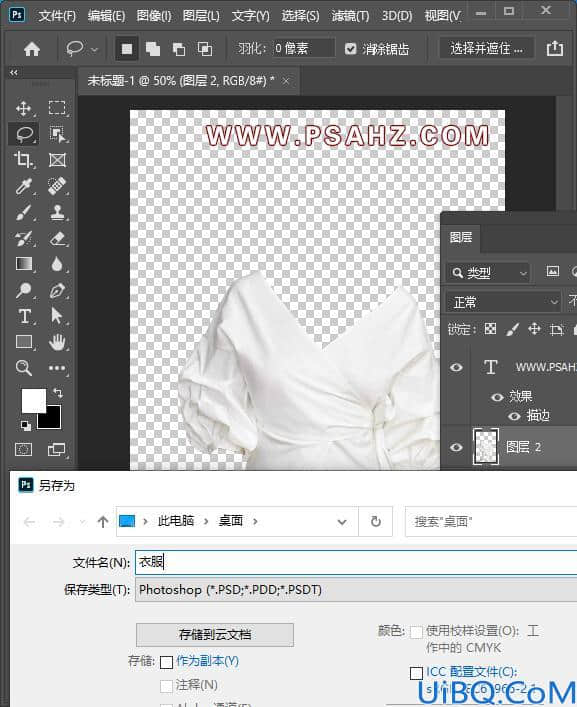The height and width of the screenshot is (707, 577).
Task: Go up one folder level in Save dialog
Action: [103, 522]
